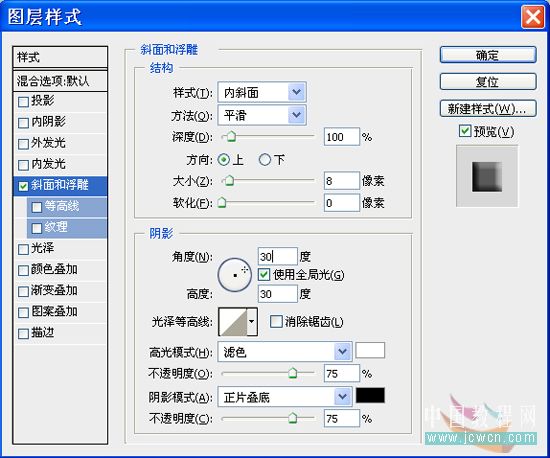Open the 高光模式 dropdown showing 滤色
Viewport: 550px width, 458px height.
coord(285,351)
